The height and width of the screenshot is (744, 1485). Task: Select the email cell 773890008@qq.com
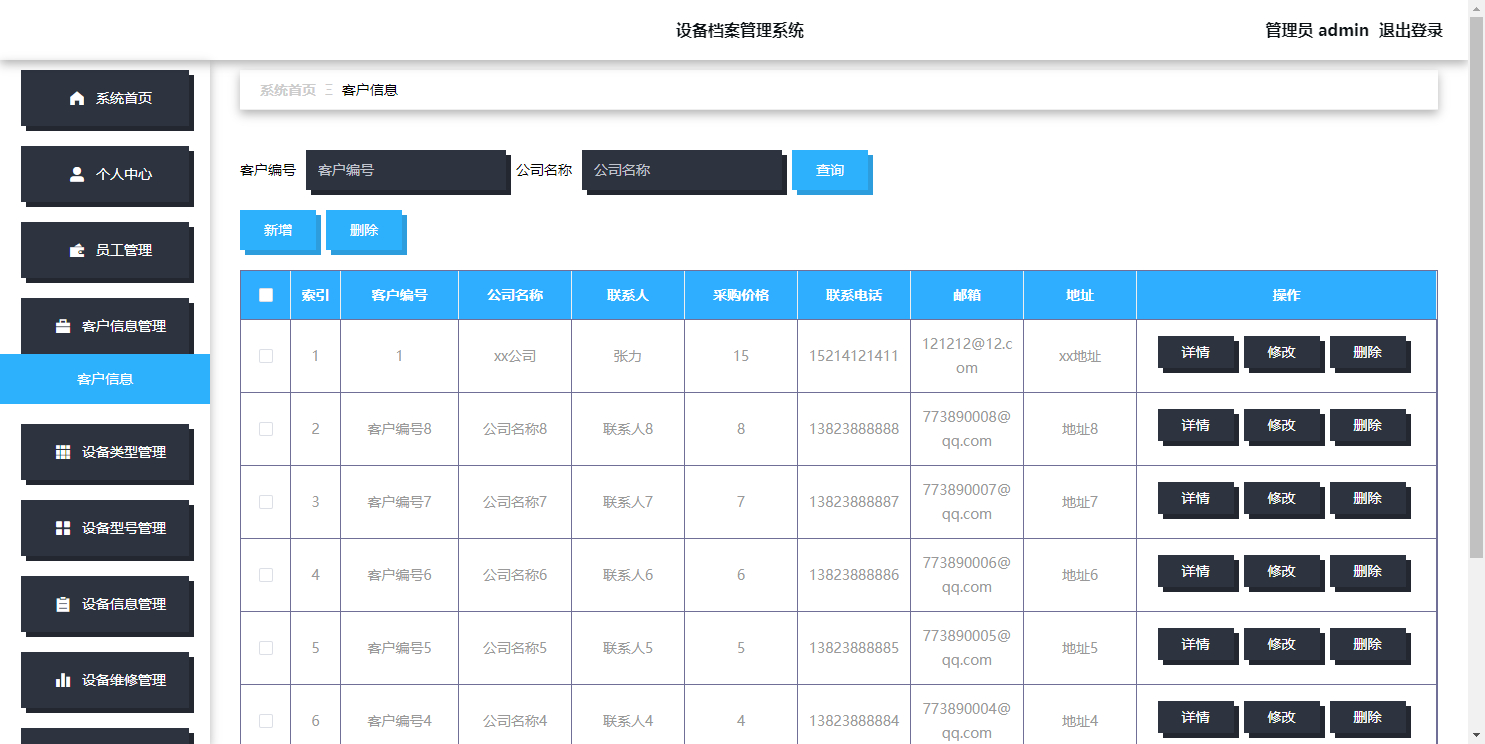(x=967, y=429)
